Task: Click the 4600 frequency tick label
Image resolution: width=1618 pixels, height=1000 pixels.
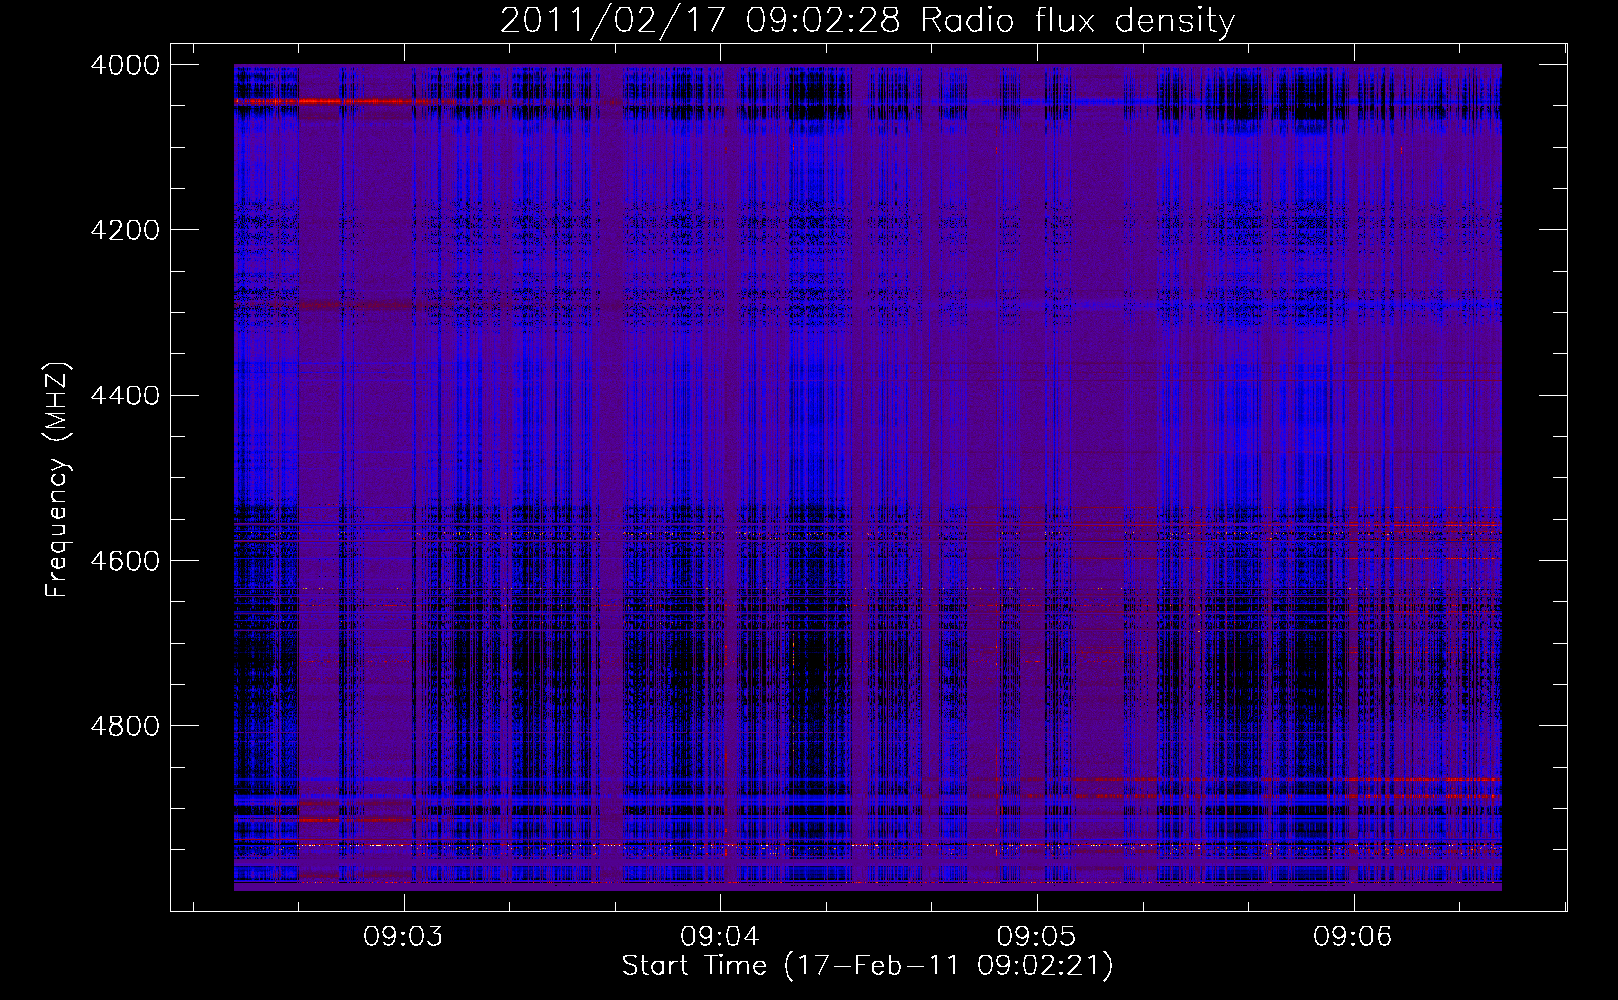Action: pos(125,561)
